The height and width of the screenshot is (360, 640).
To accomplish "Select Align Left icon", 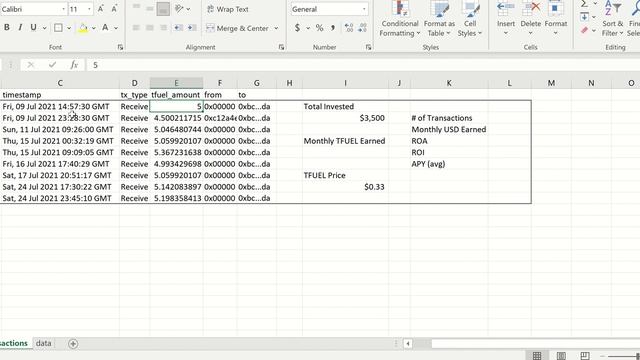I will (x=136, y=28).
